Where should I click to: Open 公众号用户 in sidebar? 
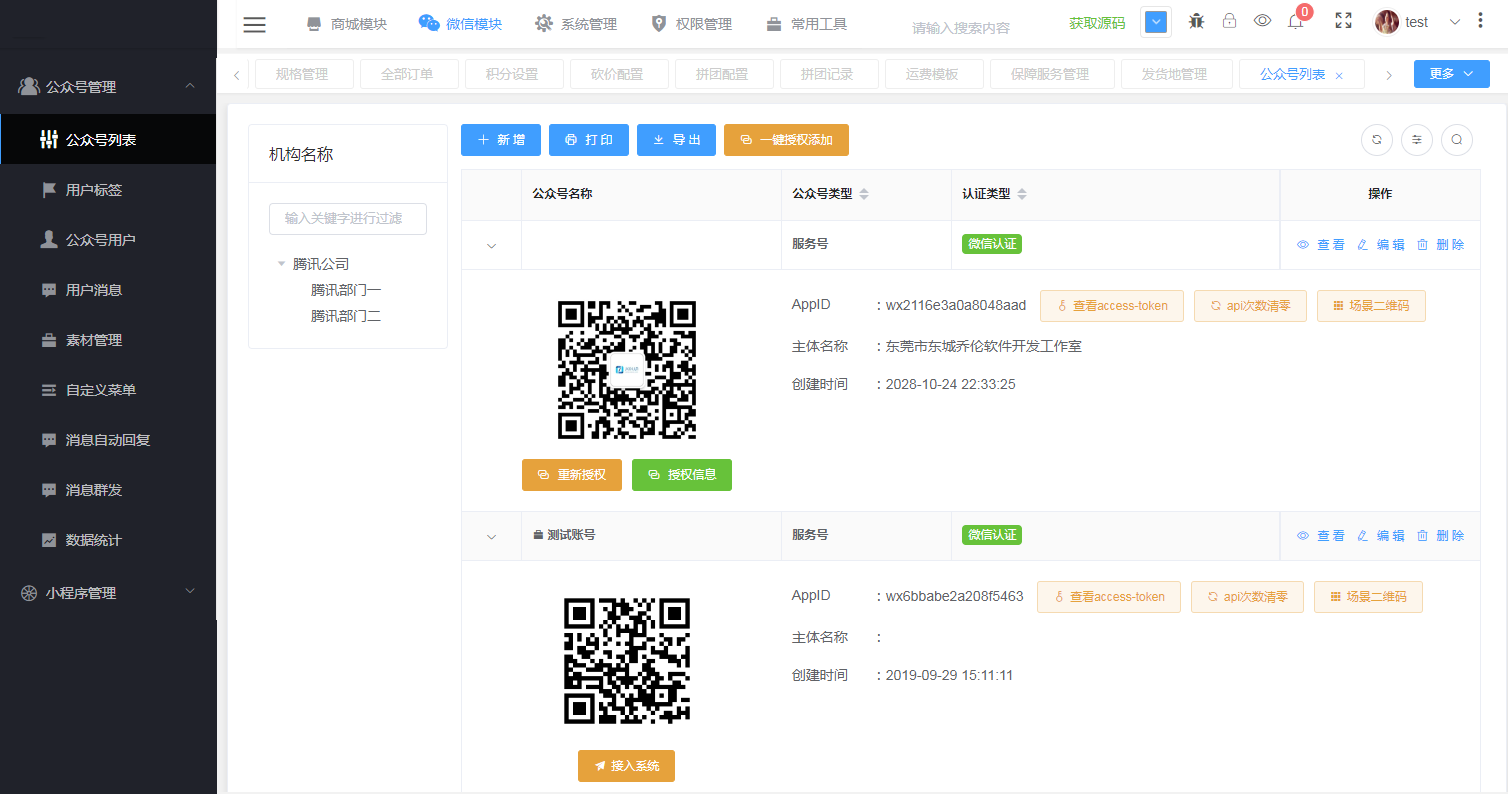pos(108,240)
